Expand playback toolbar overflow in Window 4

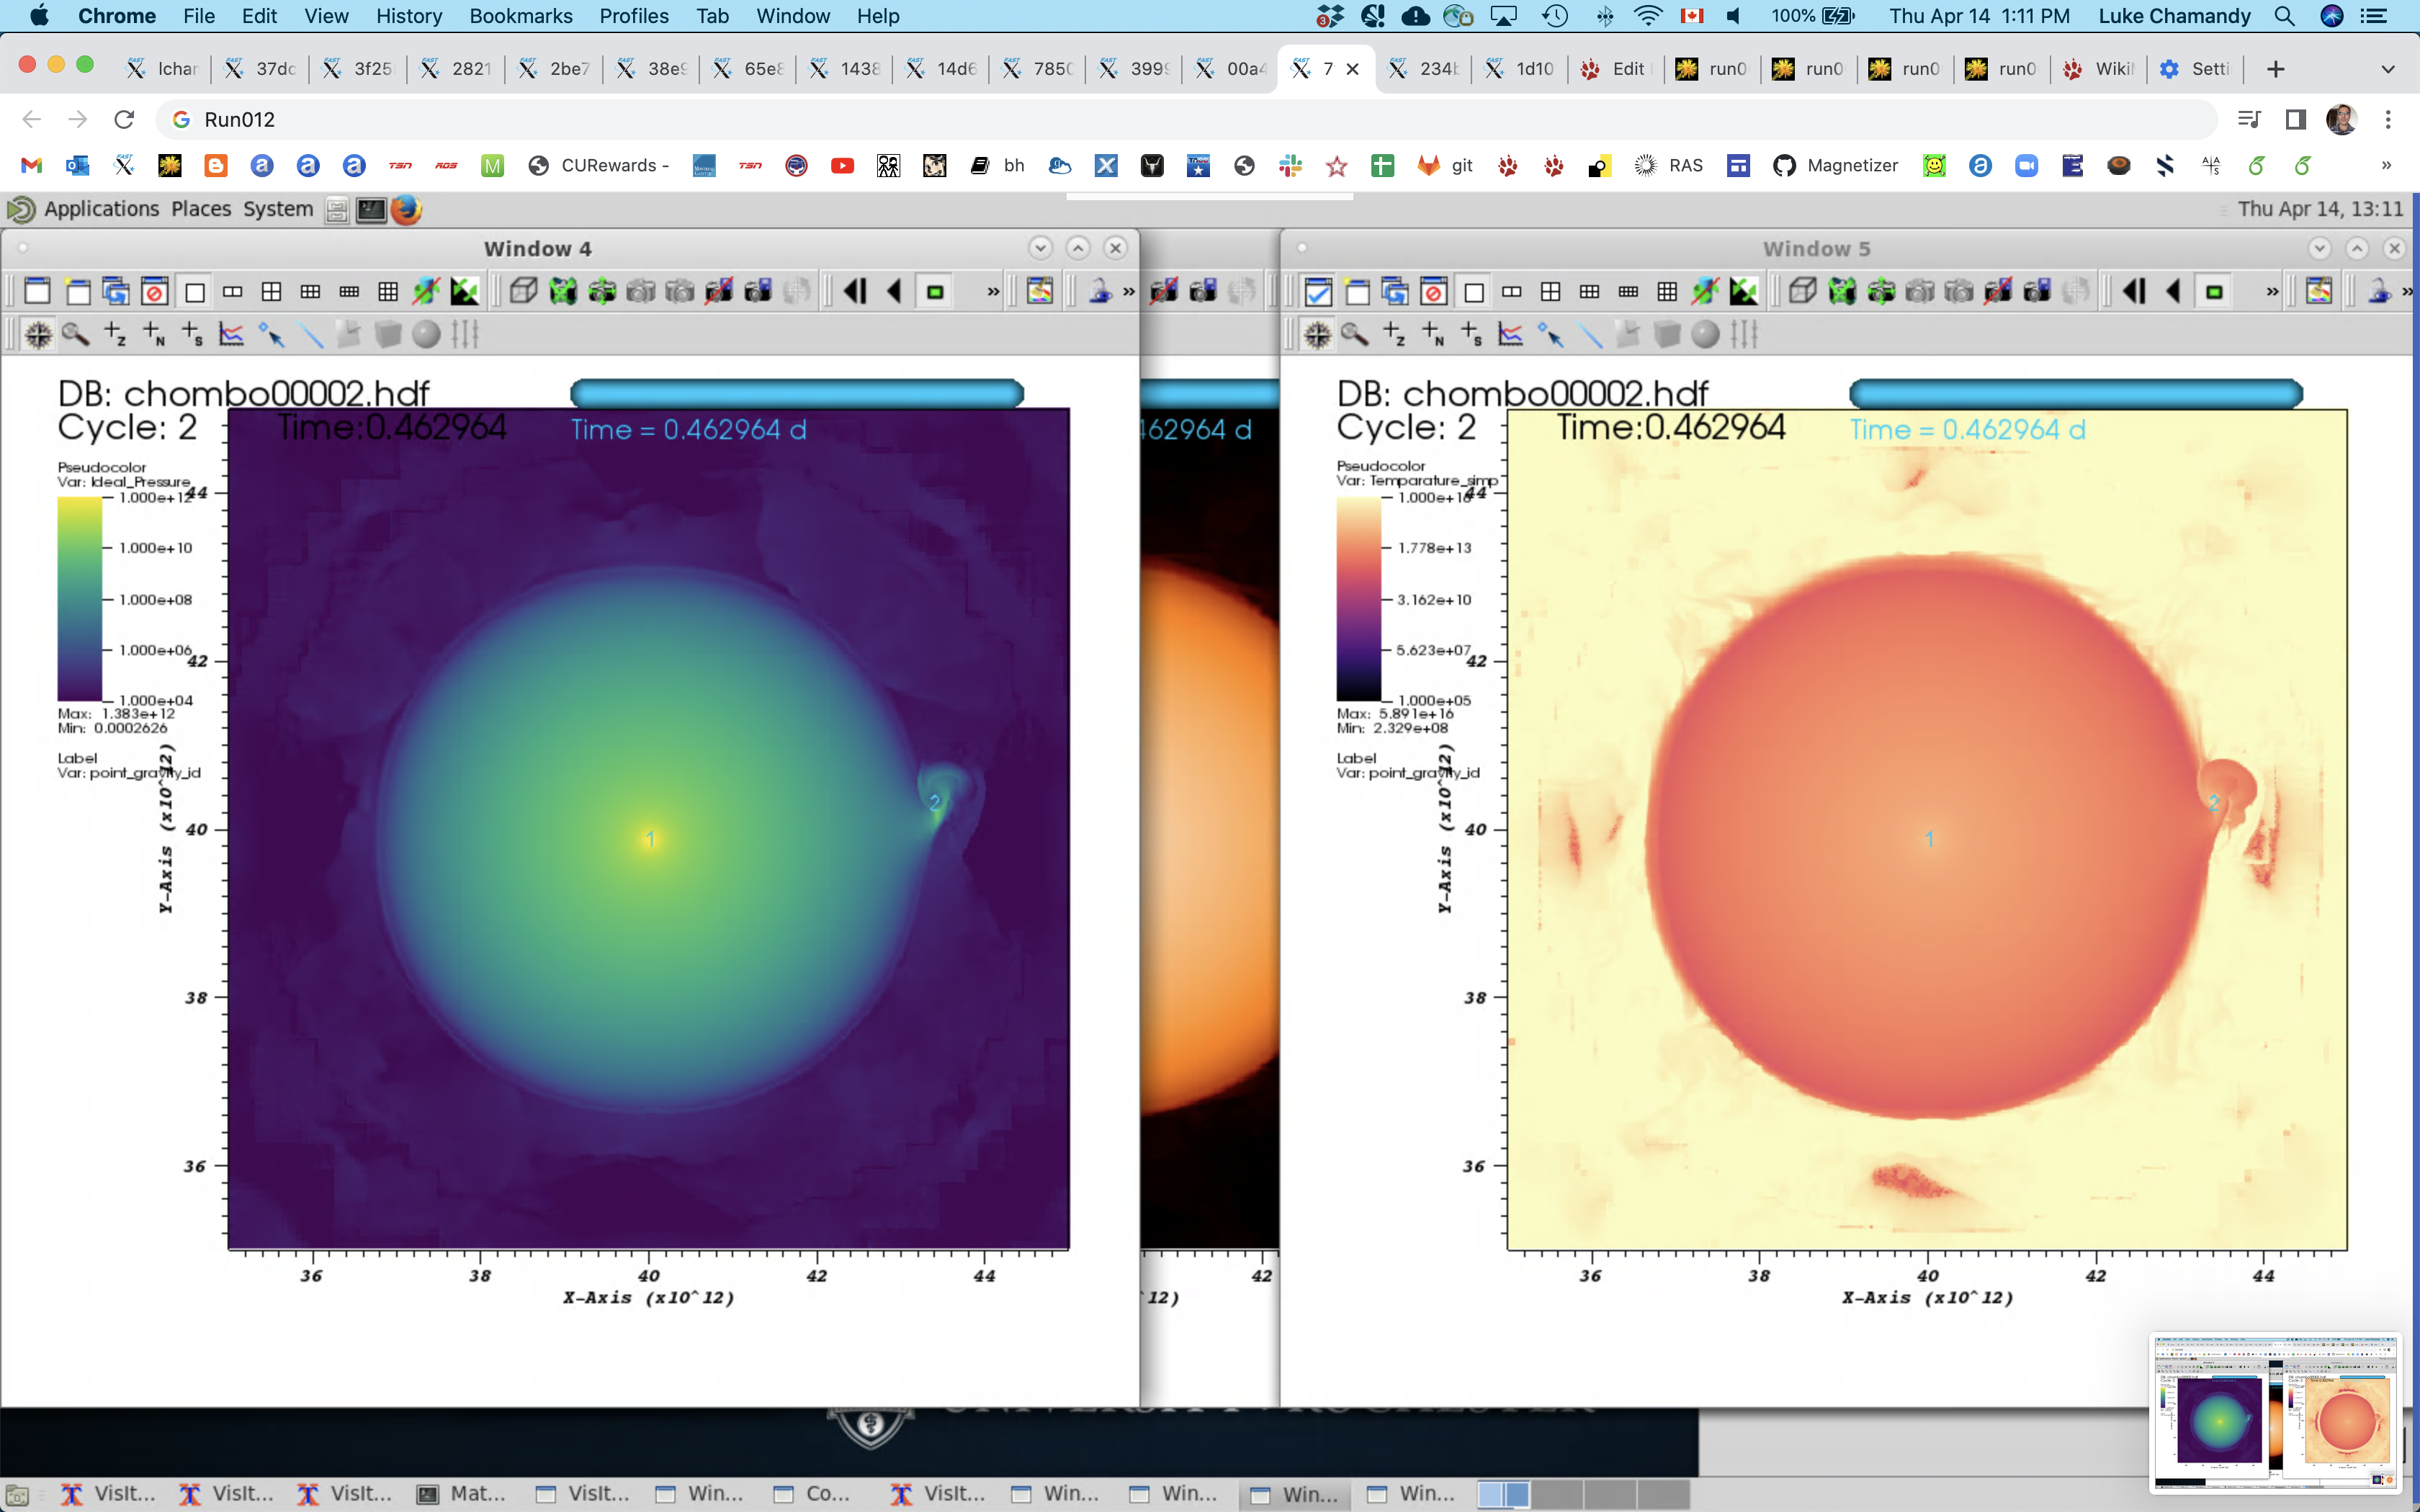pyautogui.click(x=993, y=291)
